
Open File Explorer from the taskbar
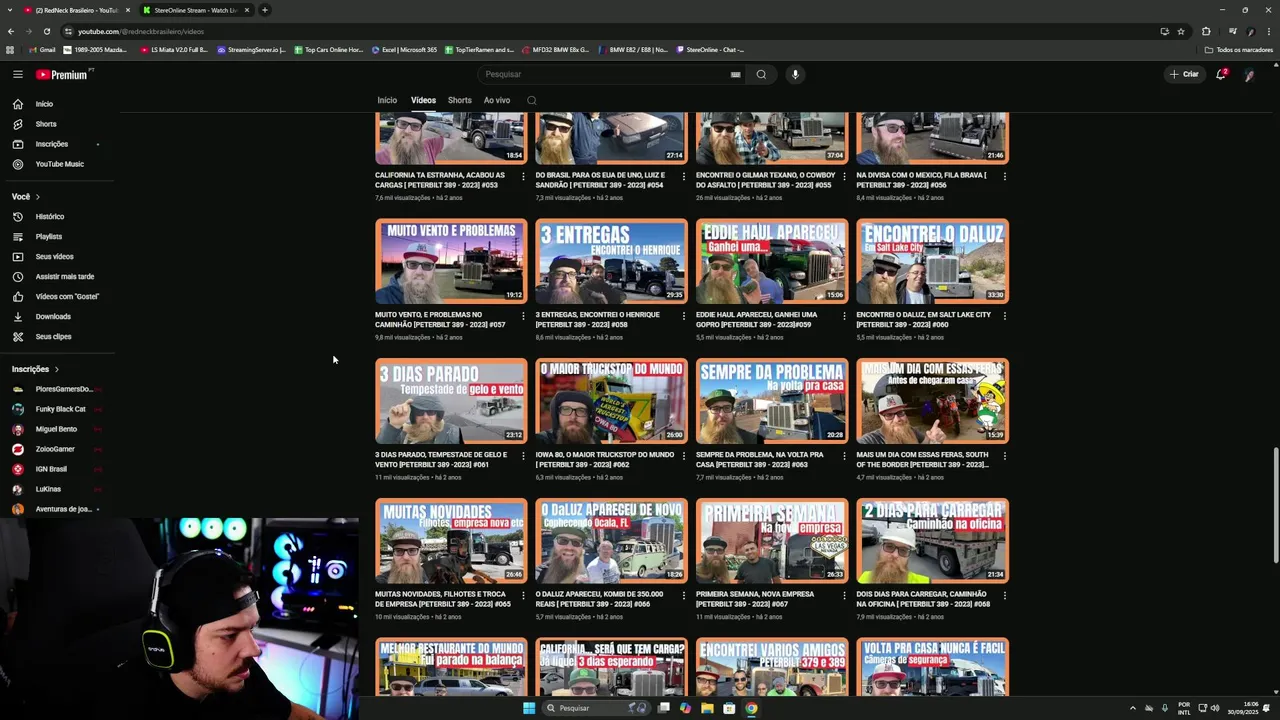click(707, 708)
